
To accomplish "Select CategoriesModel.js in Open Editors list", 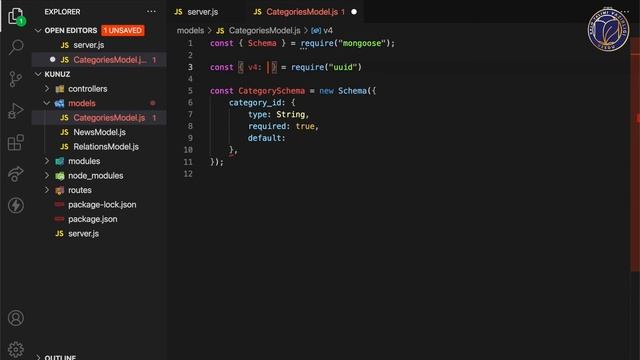I will (x=99, y=60).
